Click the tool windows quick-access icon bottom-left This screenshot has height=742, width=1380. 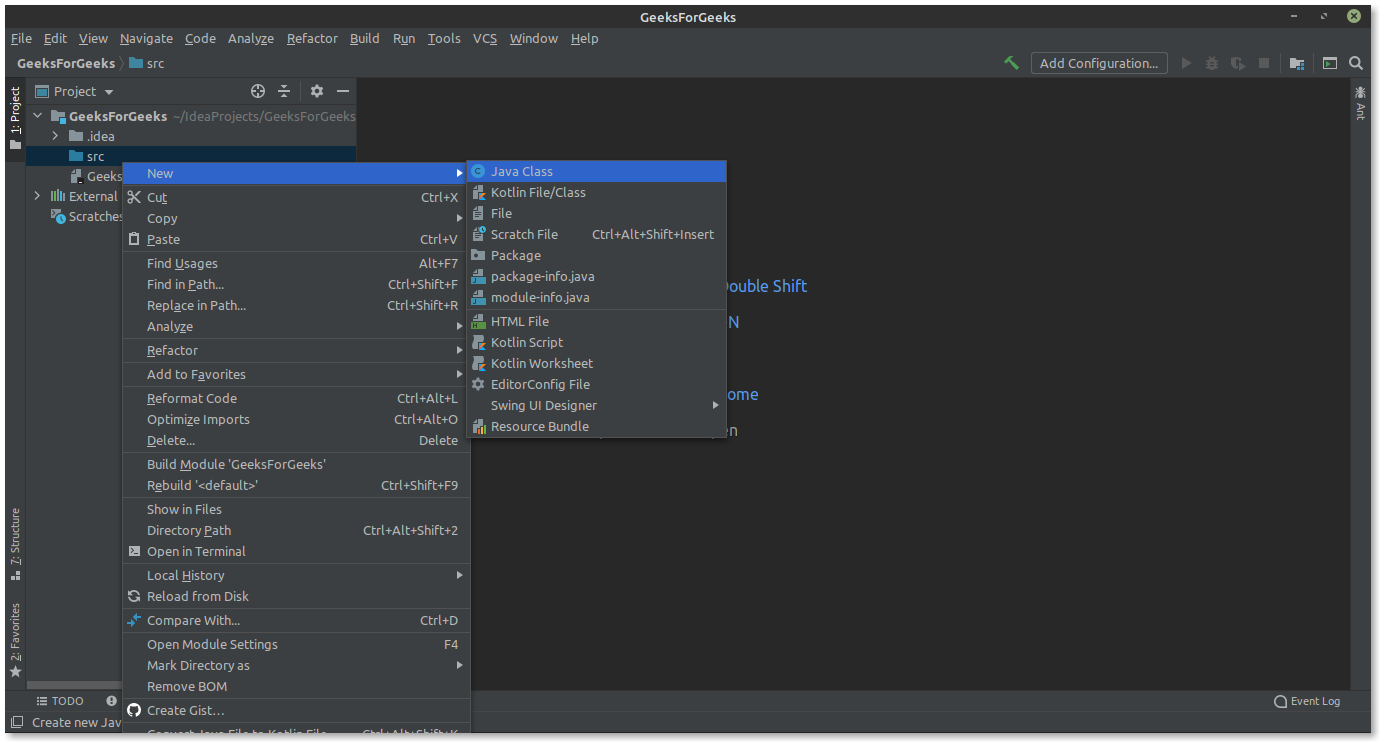[16, 722]
